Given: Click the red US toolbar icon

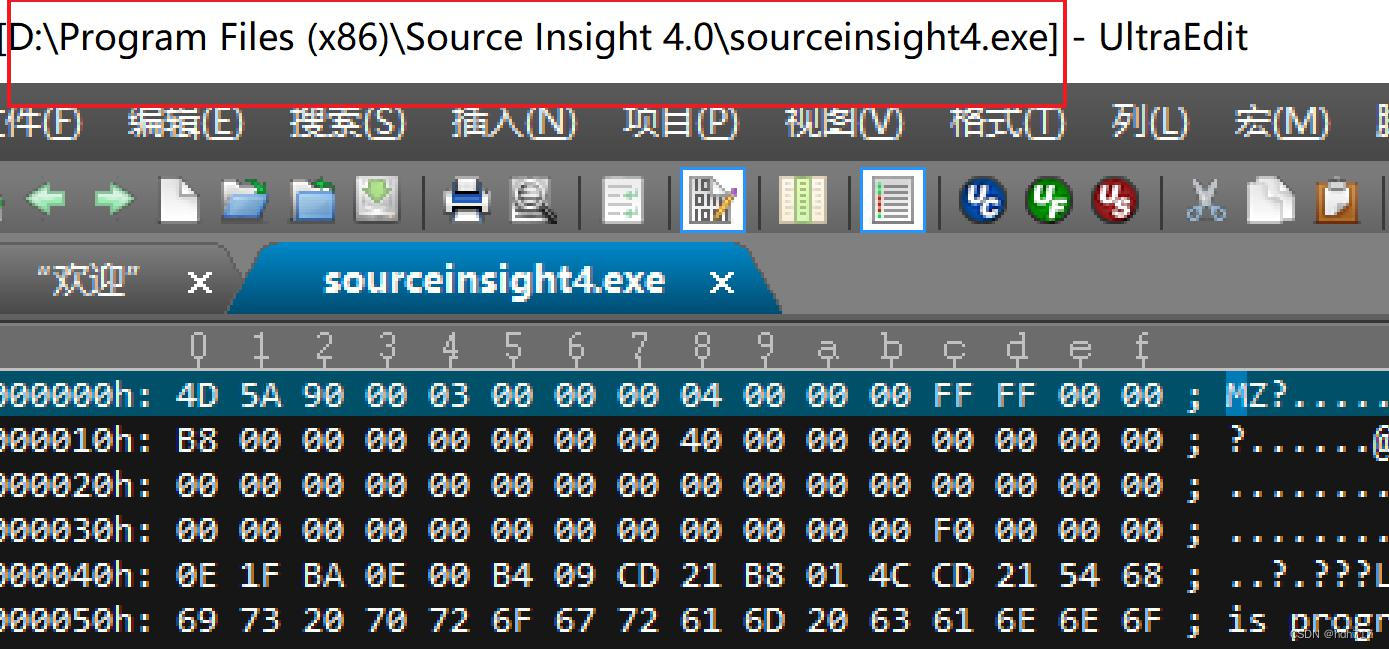Looking at the screenshot, I should [1114, 200].
